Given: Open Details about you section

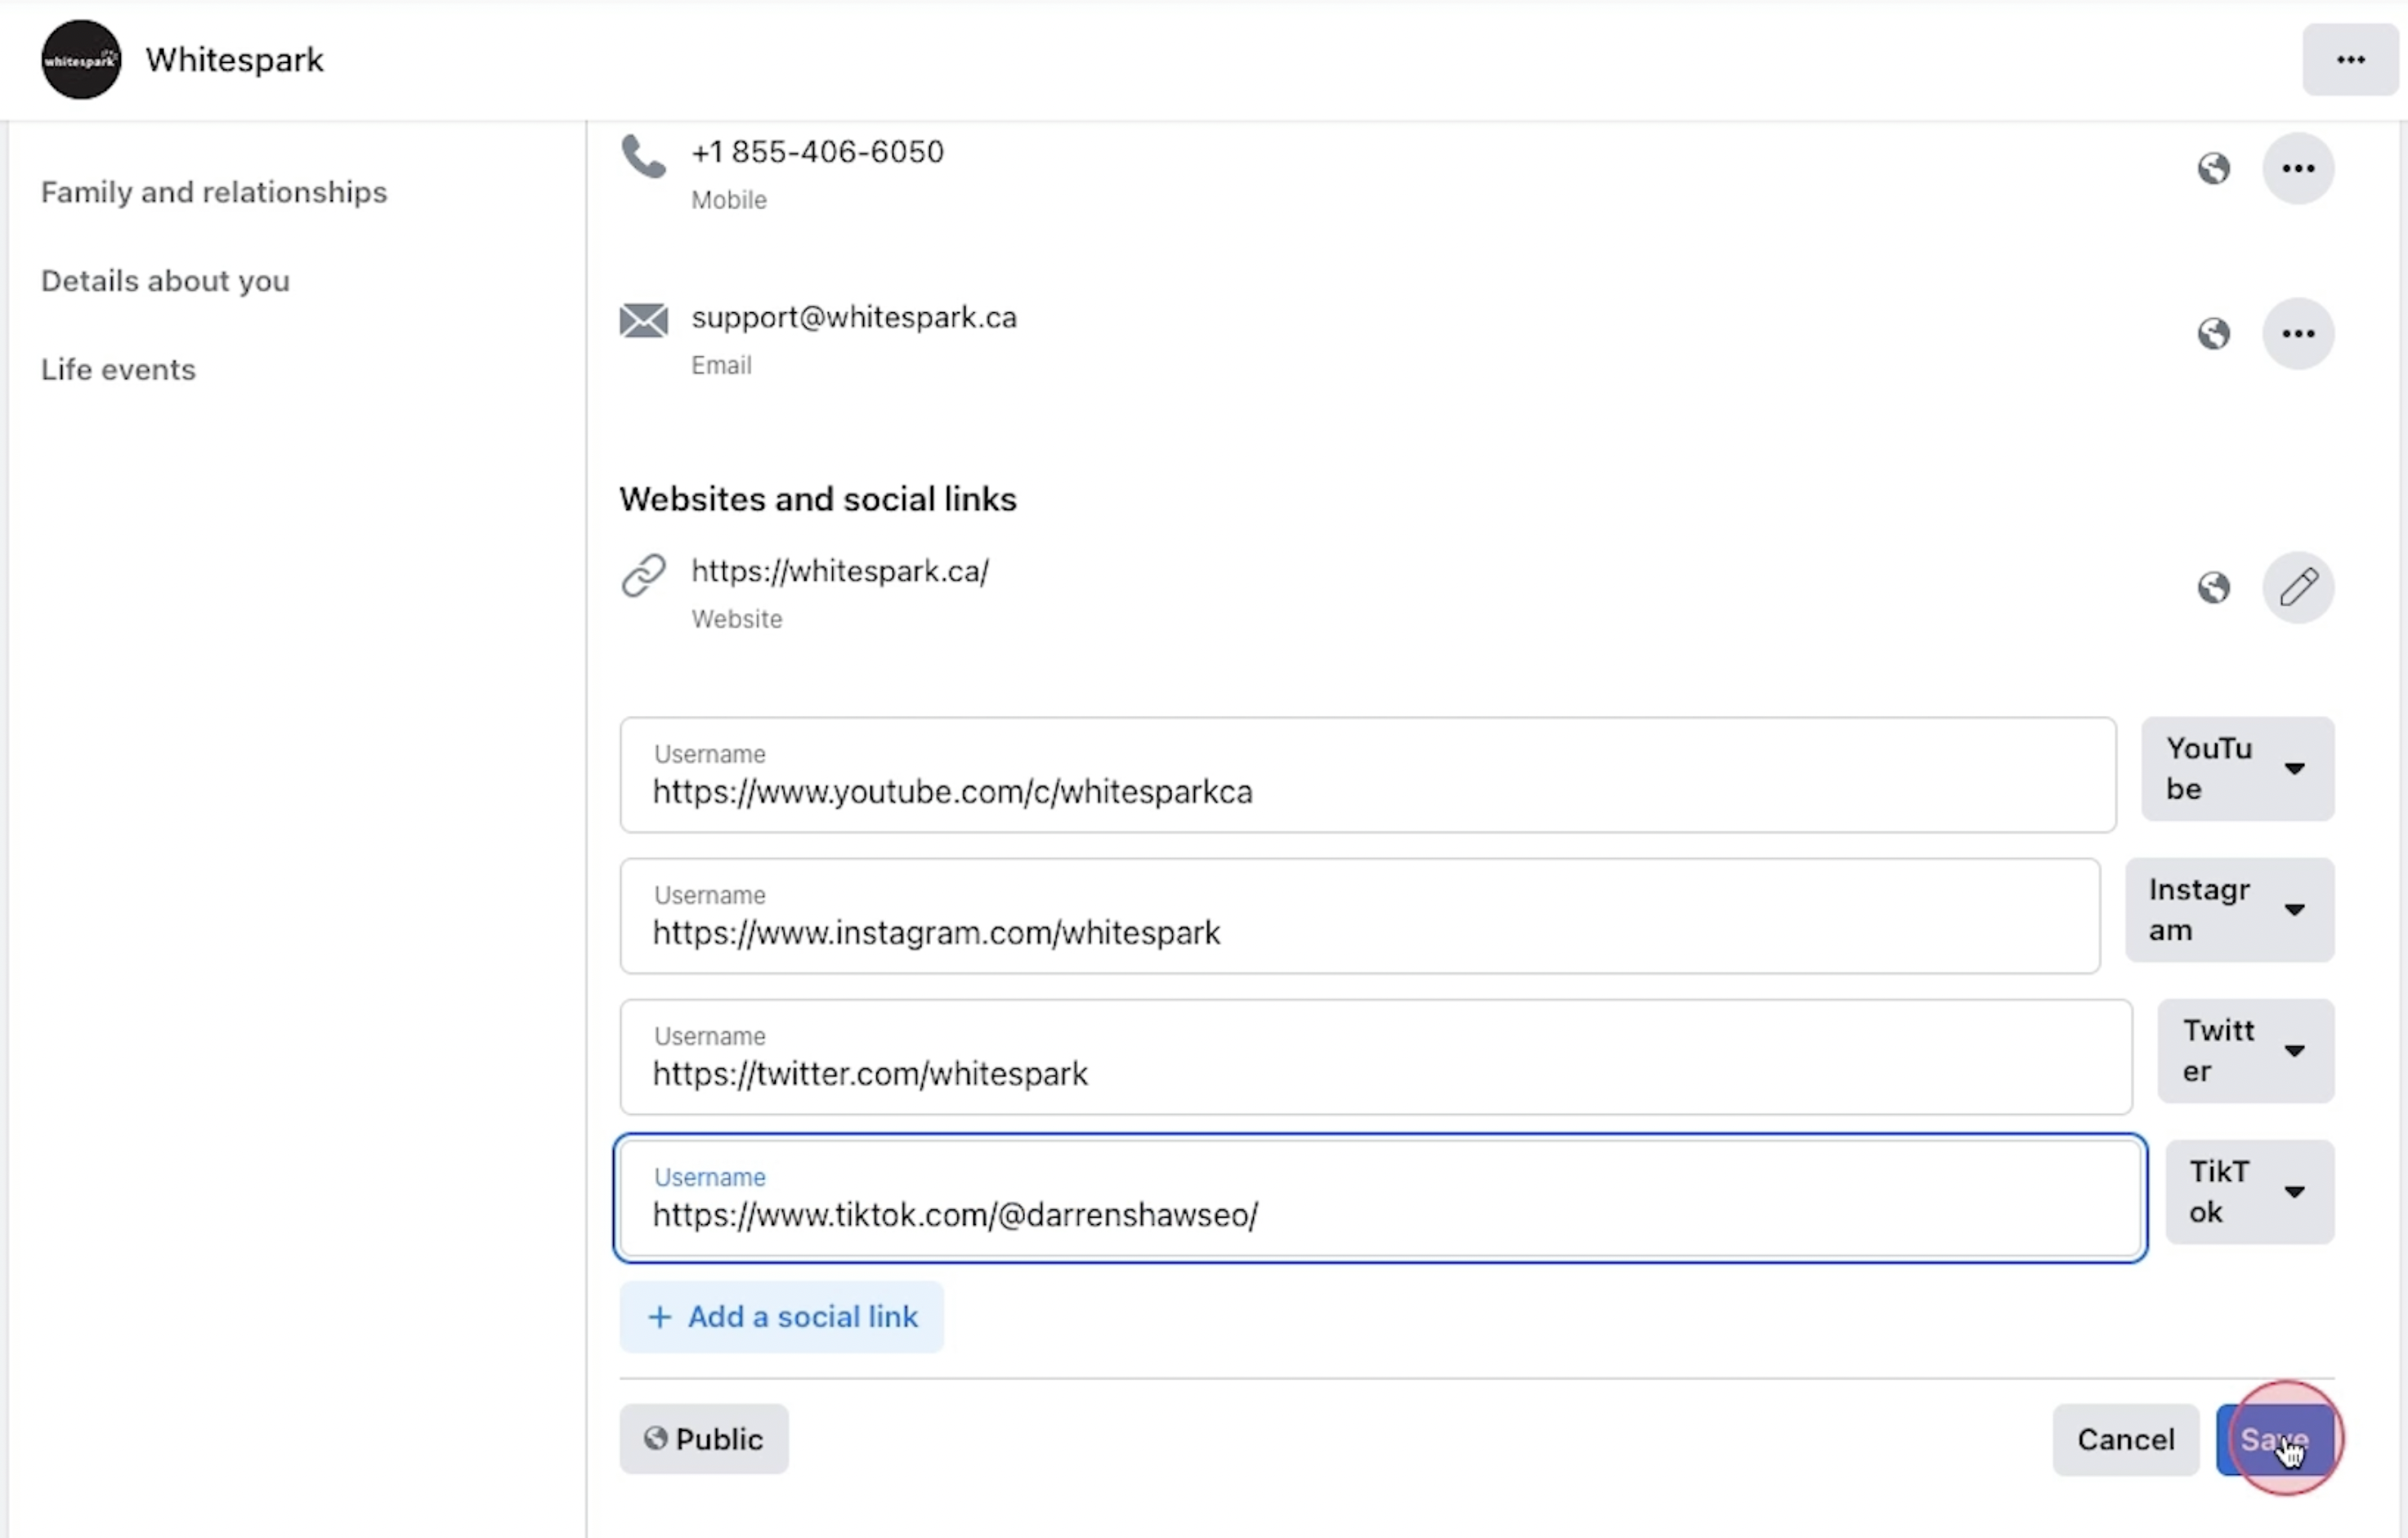Looking at the screenshot, I should click(x=165, y=281).
